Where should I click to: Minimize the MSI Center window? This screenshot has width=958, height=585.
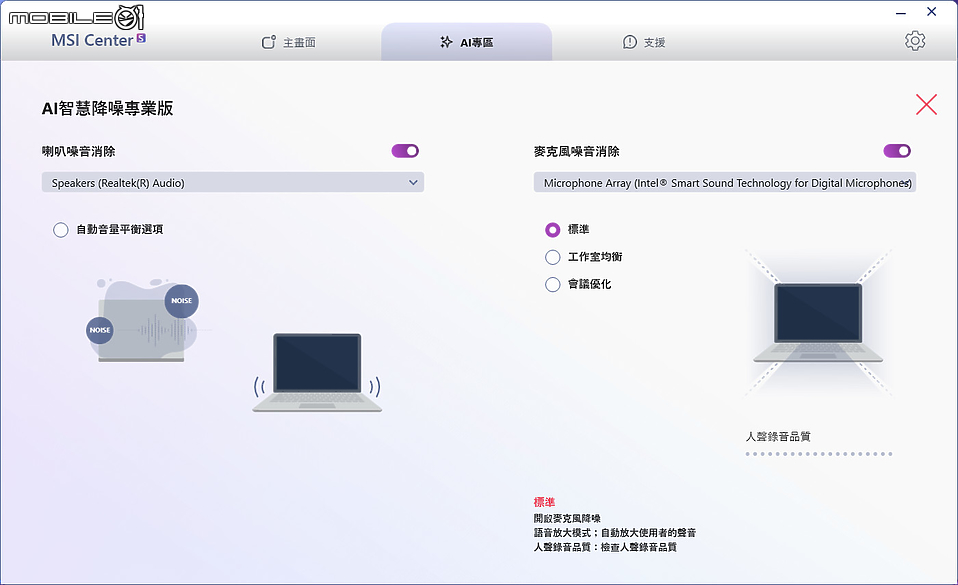pyautogui.click(x=901, y=12)
